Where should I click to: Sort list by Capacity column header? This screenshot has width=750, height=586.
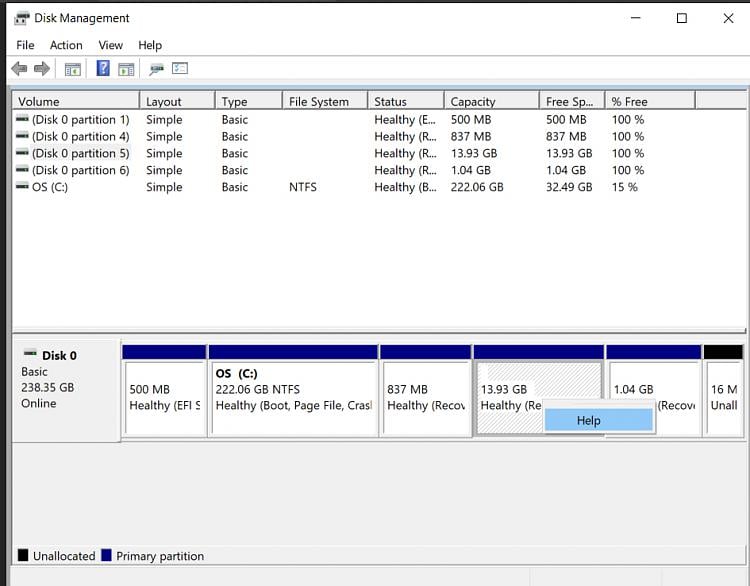click(473, 101)
